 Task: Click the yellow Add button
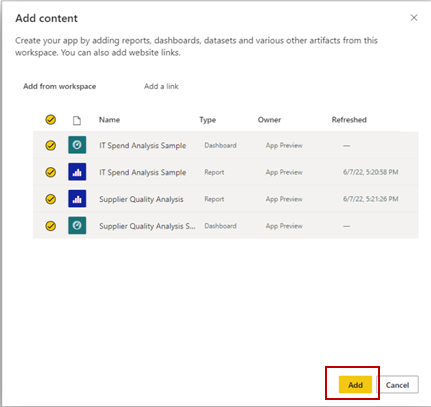pos(355,385)
